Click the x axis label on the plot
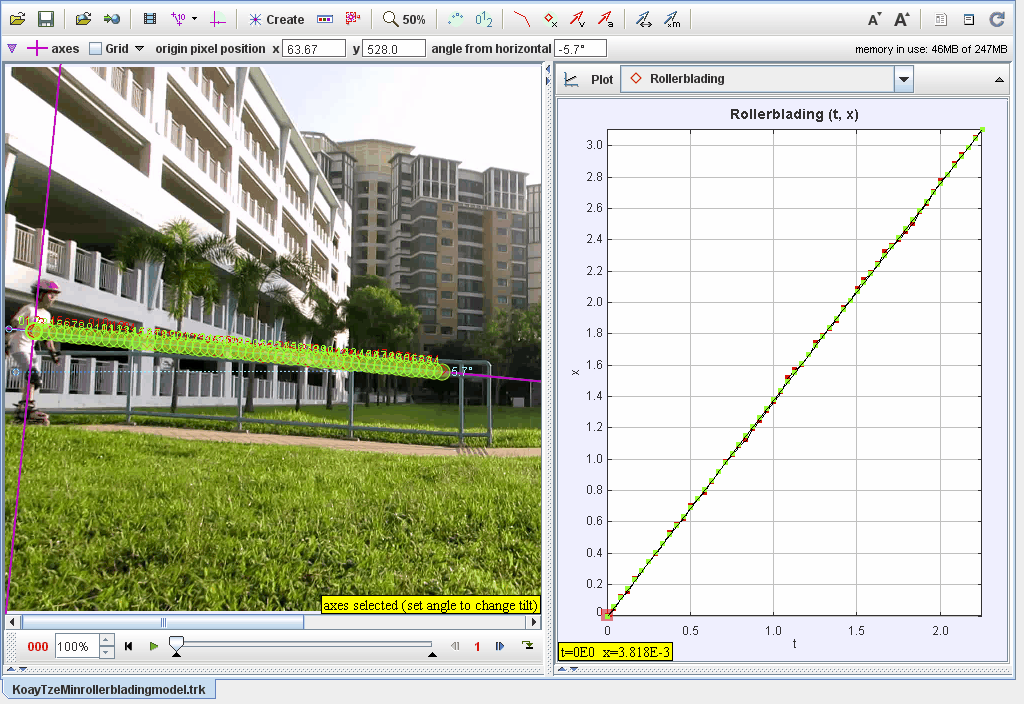This screenshot has width=1024, height=704. point(575,372)
